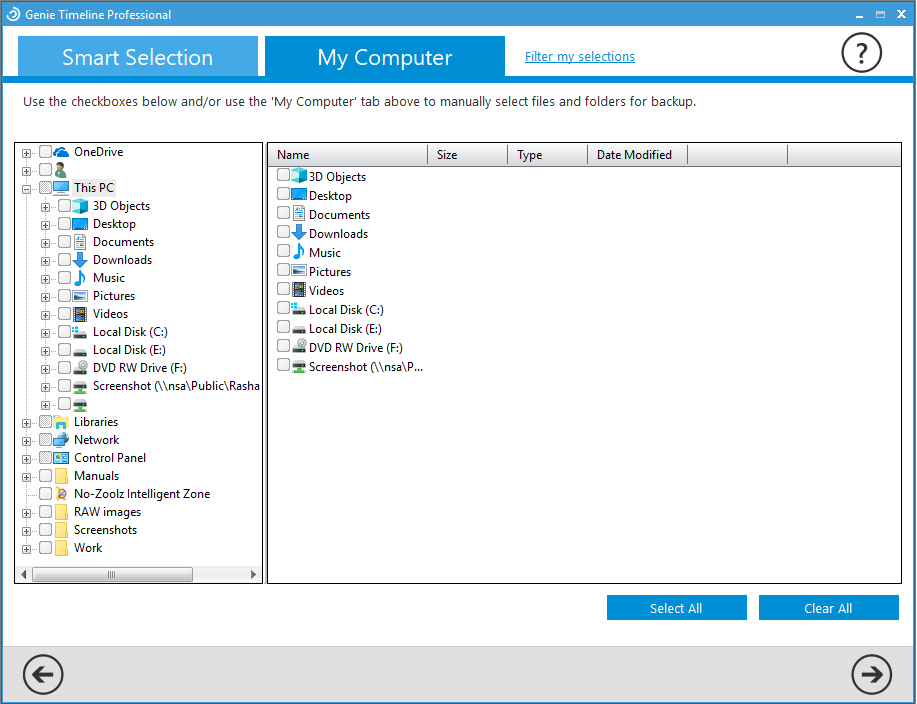Open the Filter my selections link
Image resolution: width=917 pixels, height=704 pixels.
pyautogui.click(x=580, y=57)
